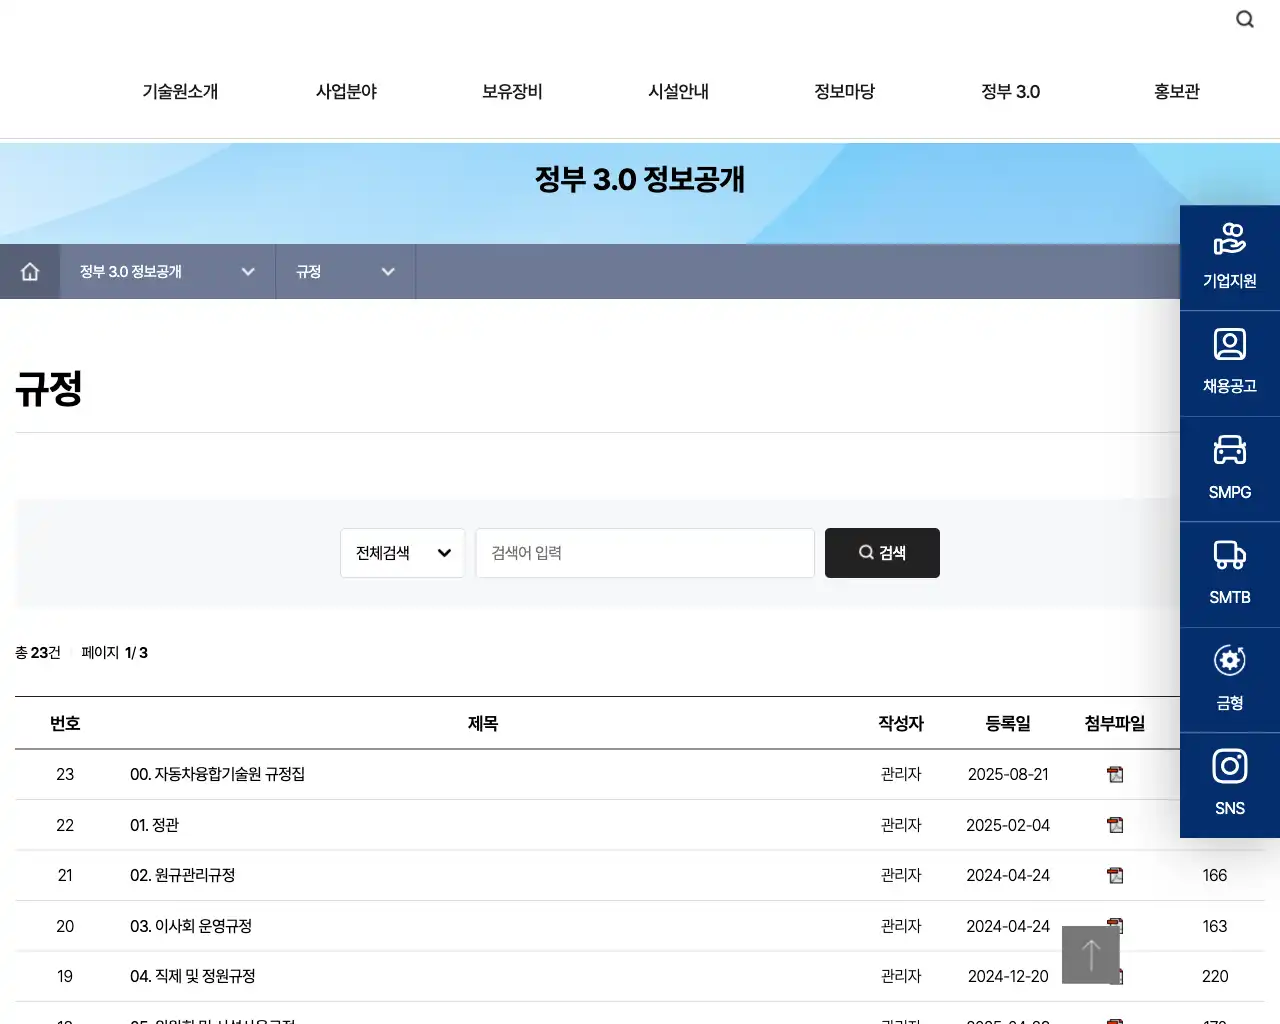Screen dimensions: 1280x1024
Task: Select the SMPG car icon
Action: 1229,468
